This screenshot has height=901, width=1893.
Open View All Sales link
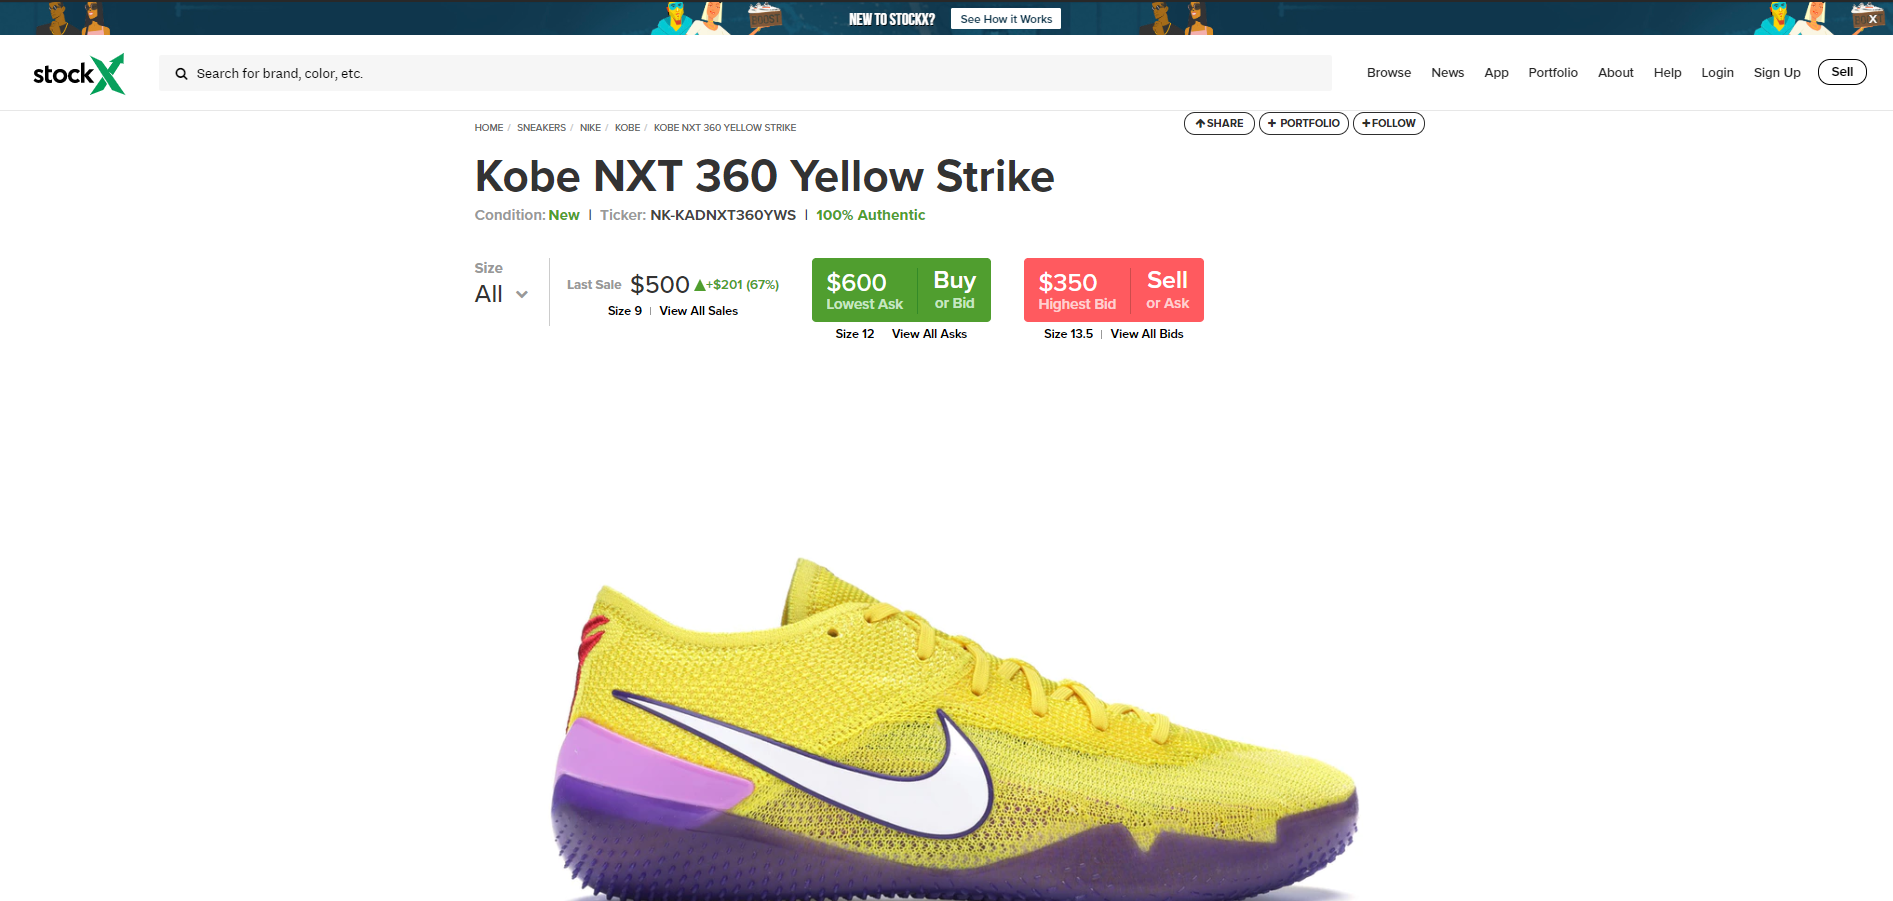[x=698, y=311]
